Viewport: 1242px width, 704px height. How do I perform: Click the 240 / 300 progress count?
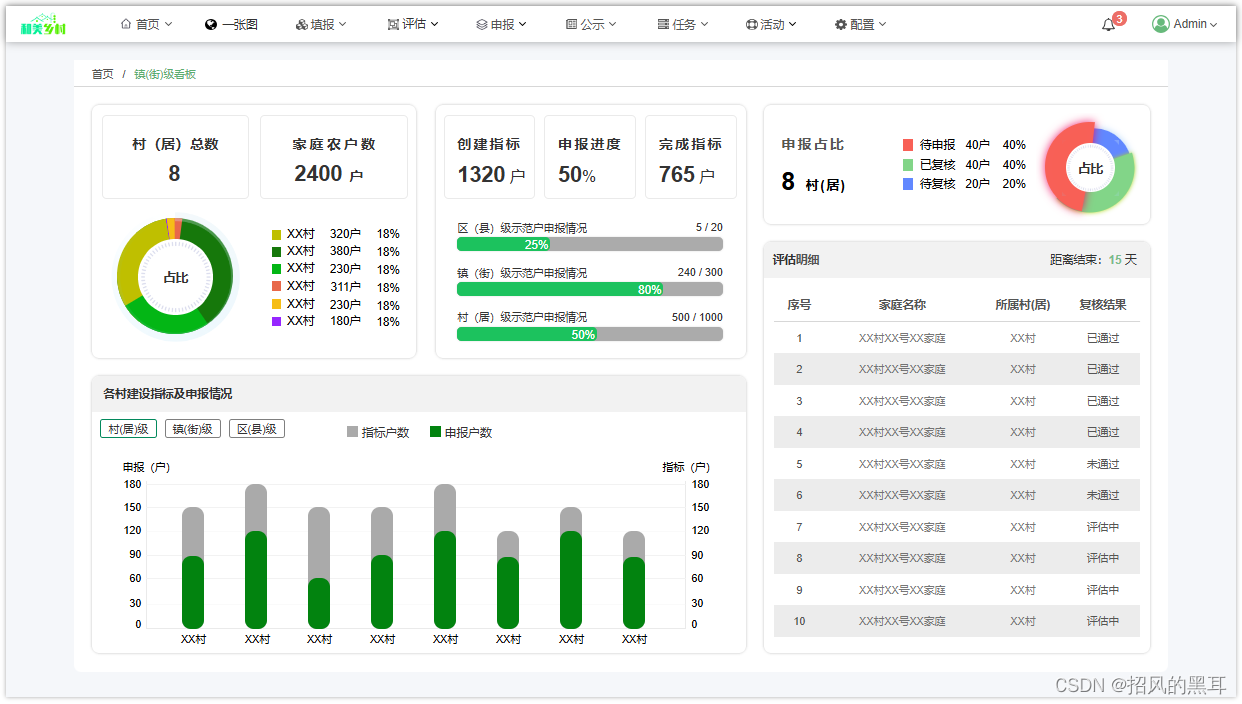tap(700, 272)
